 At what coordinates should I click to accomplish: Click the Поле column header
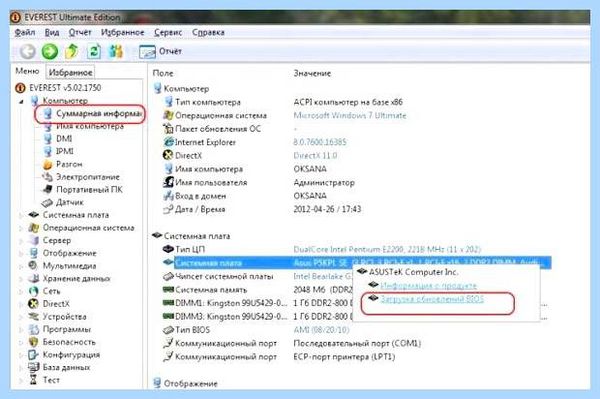(x=163, y=73)
